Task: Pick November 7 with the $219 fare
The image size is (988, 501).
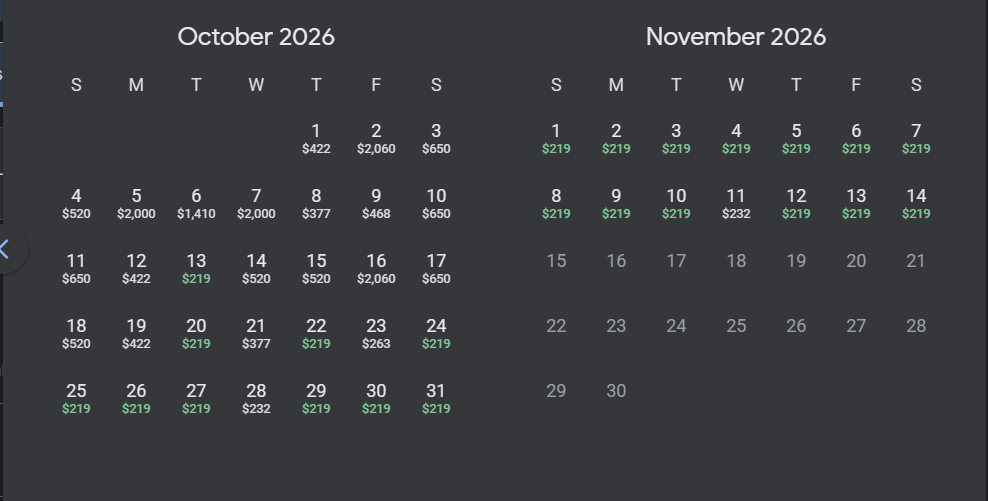Action: [x=916, y=139]
